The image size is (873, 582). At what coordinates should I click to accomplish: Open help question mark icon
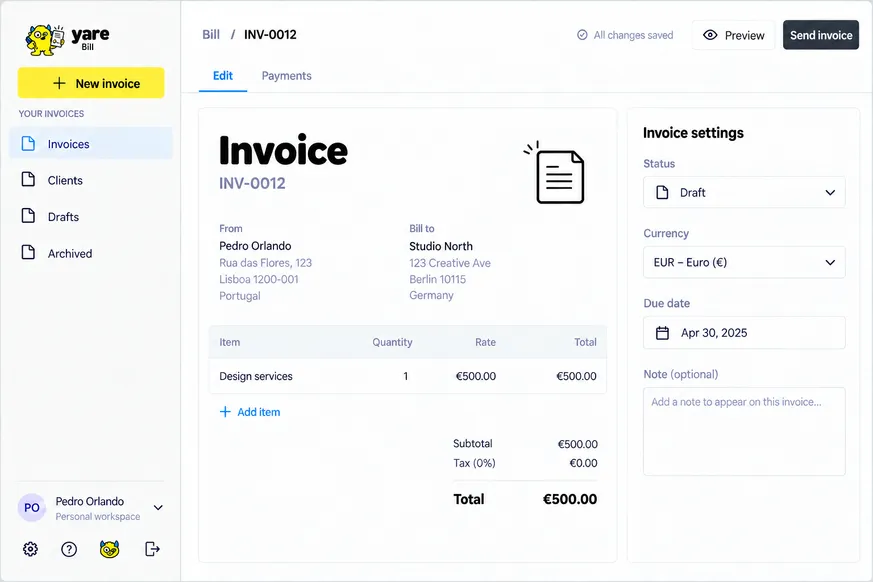click(69, 550)
